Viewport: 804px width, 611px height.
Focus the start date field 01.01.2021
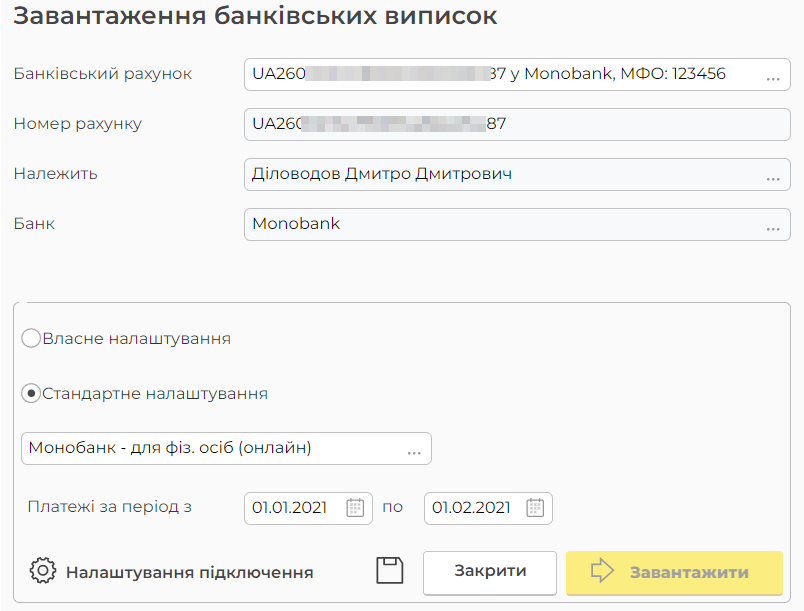290,508
